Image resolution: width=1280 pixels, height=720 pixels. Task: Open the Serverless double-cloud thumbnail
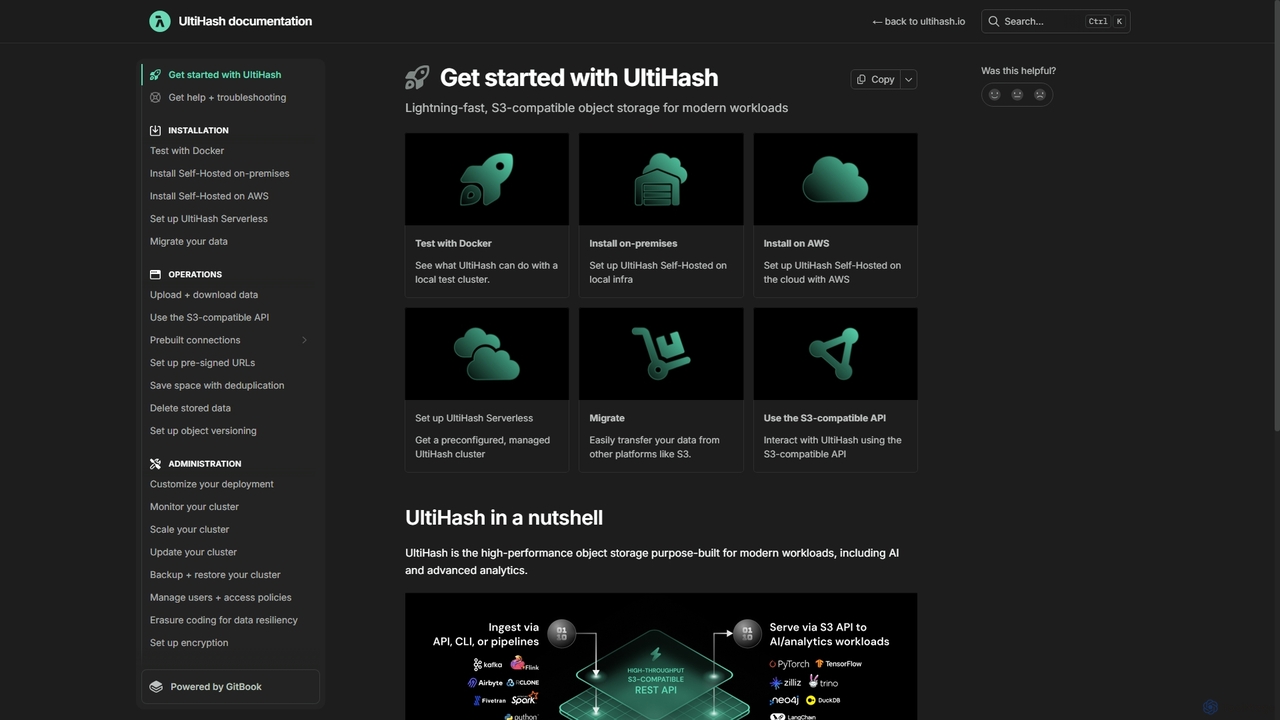(x=487, y=354)
